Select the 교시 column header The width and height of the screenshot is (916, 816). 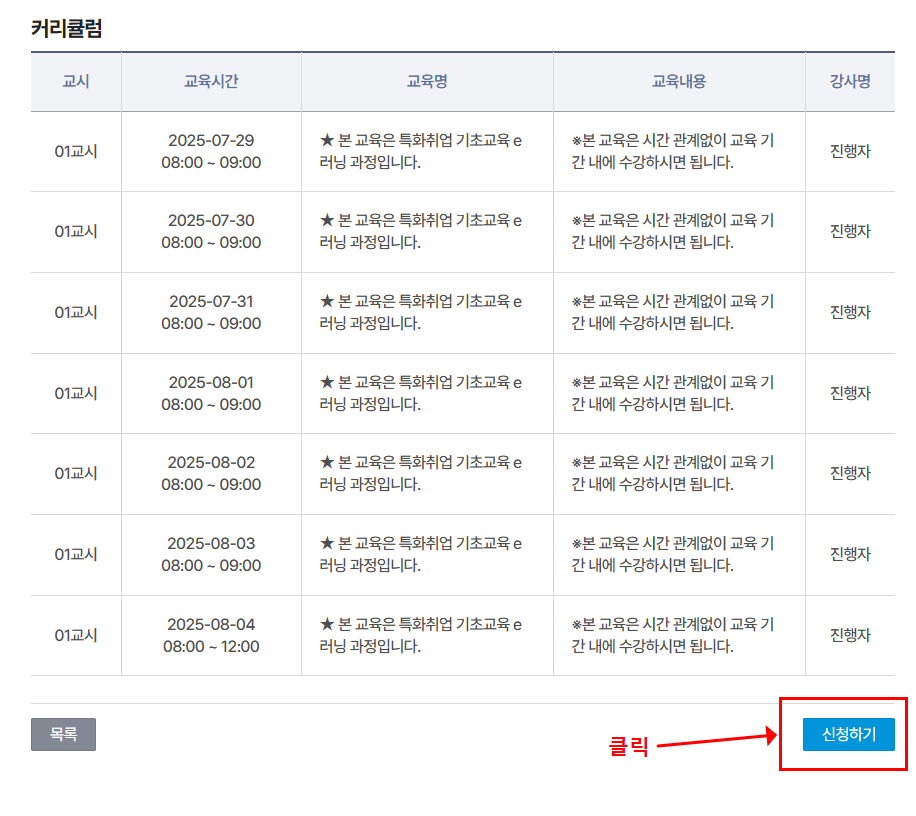75,82
